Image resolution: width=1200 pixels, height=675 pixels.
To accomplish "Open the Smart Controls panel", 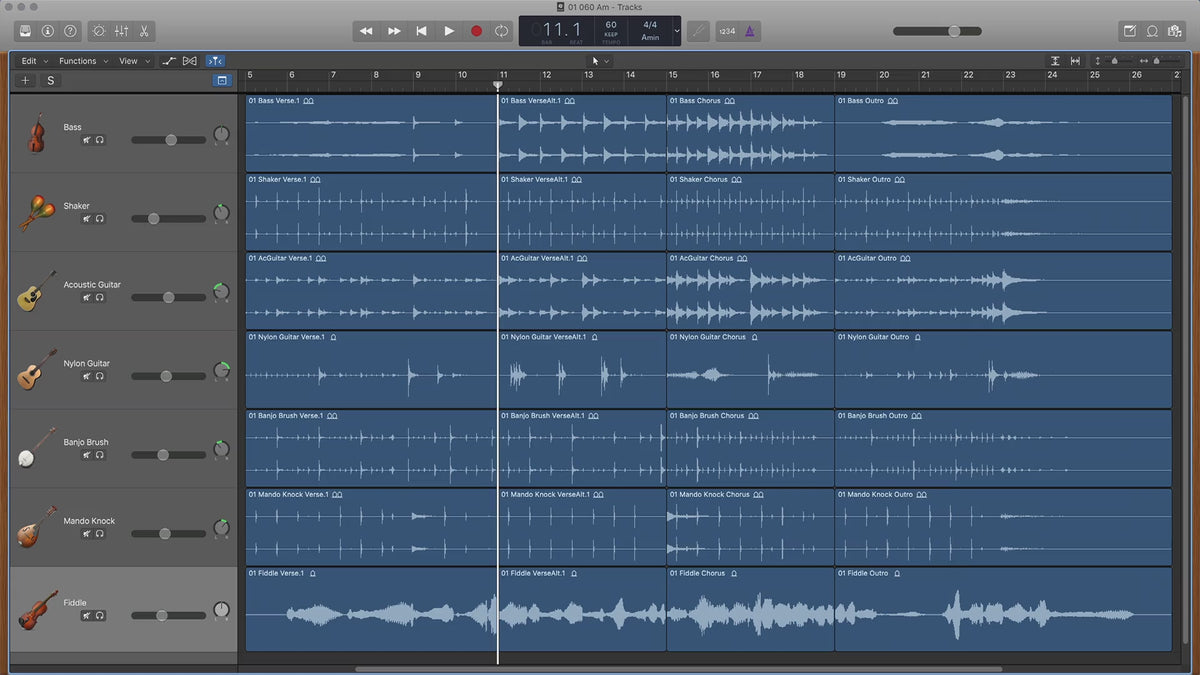I will [99, 31].
